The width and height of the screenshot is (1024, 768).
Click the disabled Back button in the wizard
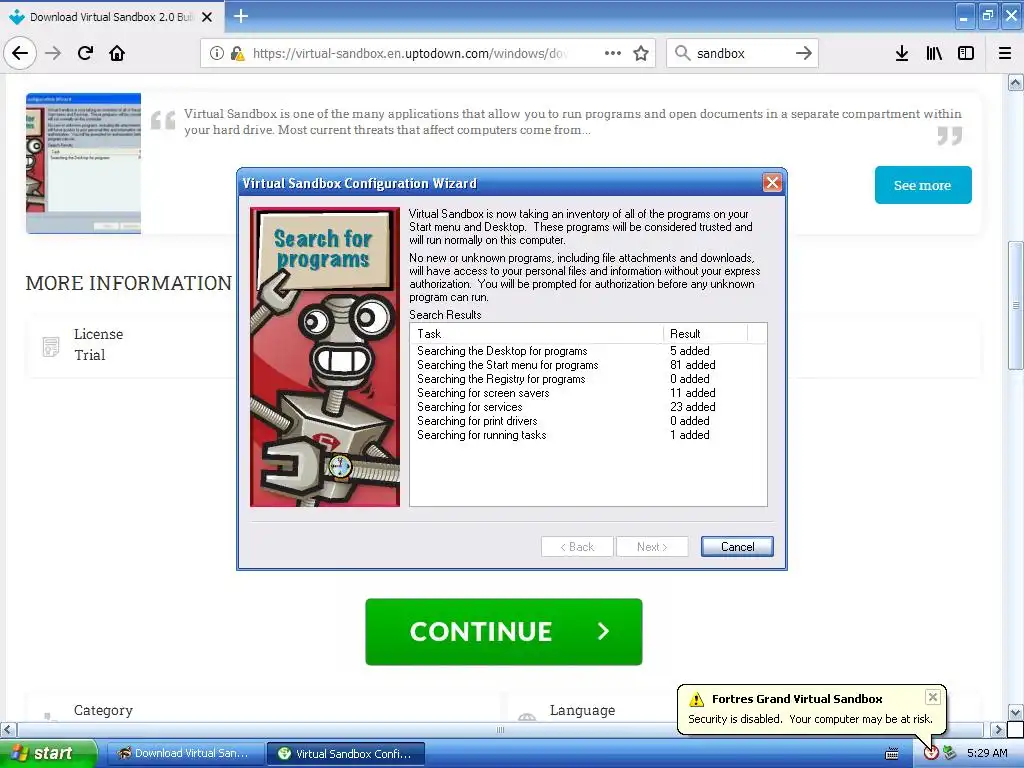click(x=577, y=547)
